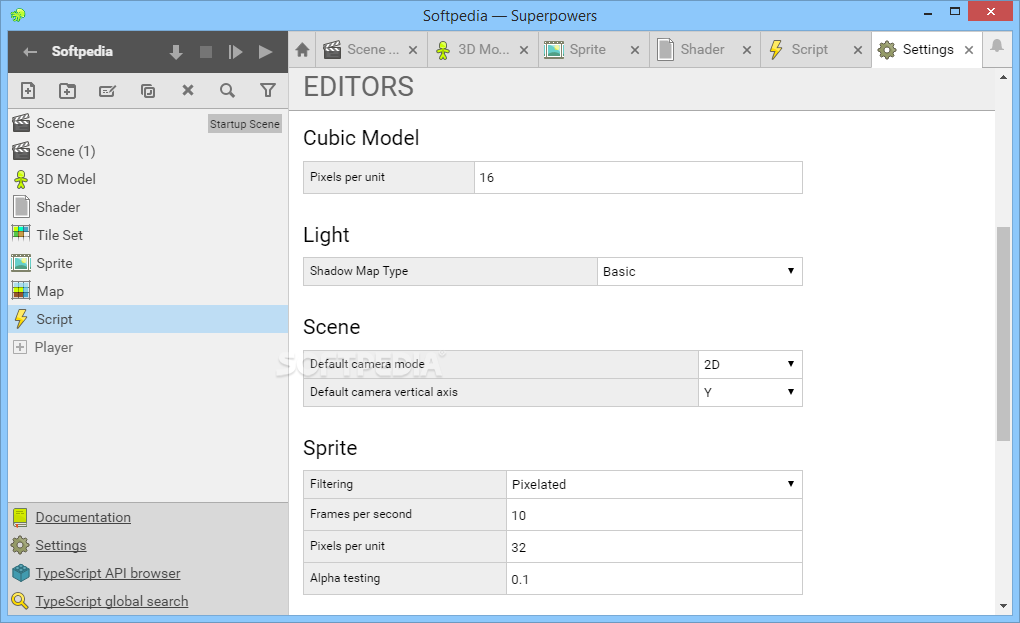Edit the Frames per second field
The height and width of the screenshot is (623, 1020).
pos(654,515)
